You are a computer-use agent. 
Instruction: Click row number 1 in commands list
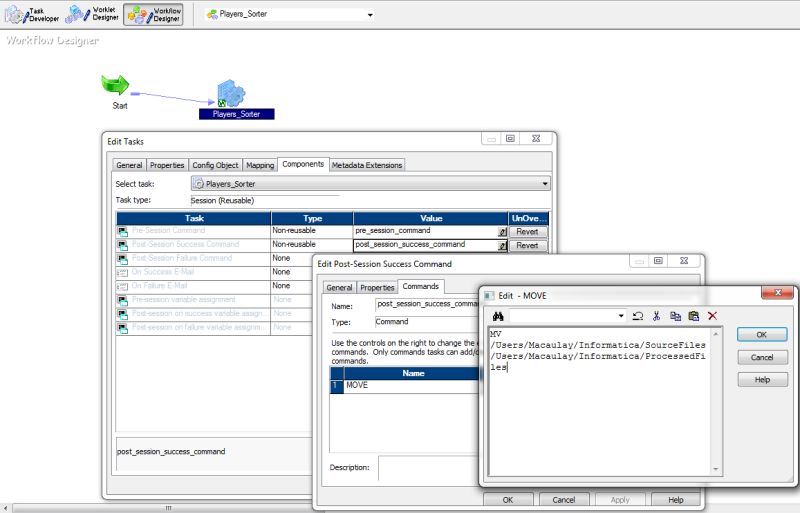(x=336, y=386)
